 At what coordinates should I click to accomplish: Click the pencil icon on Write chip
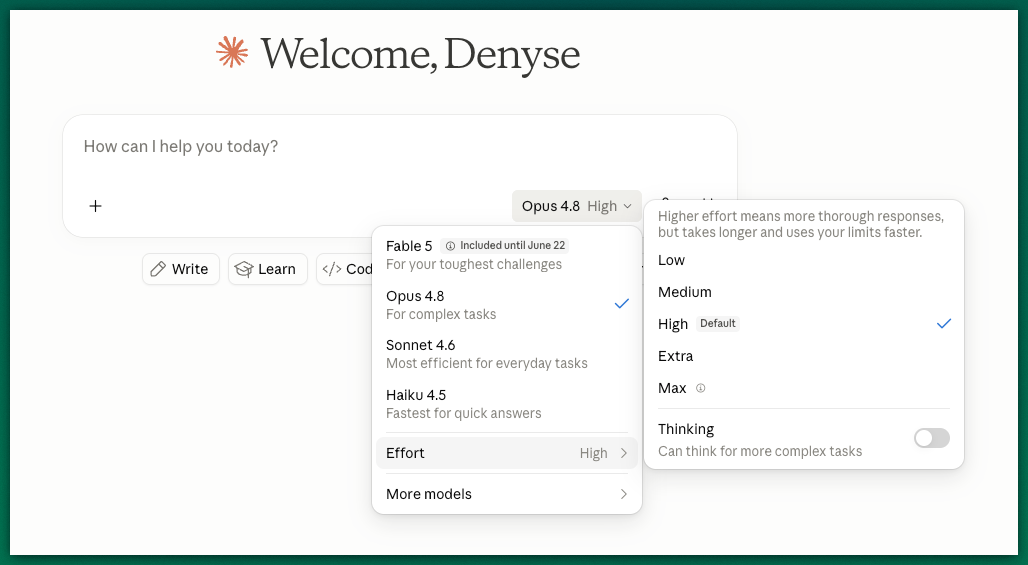tap(158, 269)
